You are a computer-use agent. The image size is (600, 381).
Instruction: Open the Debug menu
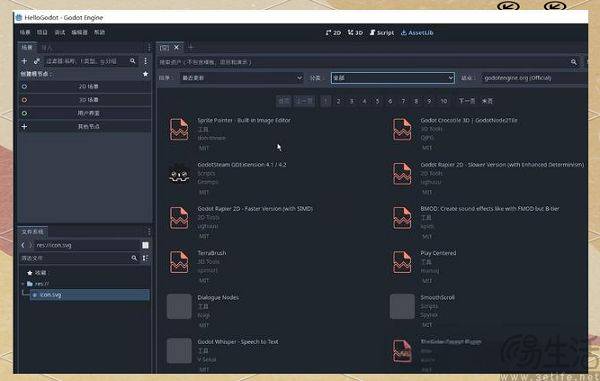pos(60,33)
